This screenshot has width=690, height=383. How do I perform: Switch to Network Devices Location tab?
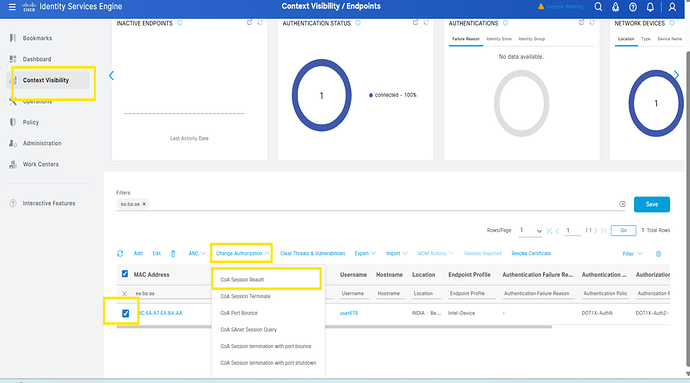click(x=626, y=39)
